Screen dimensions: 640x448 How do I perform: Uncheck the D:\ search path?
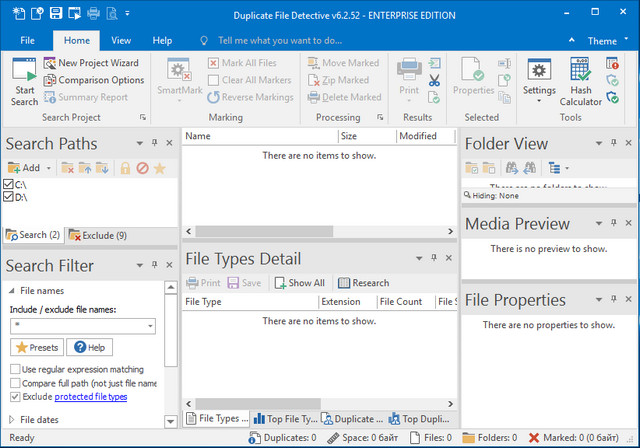click(9, 198)
